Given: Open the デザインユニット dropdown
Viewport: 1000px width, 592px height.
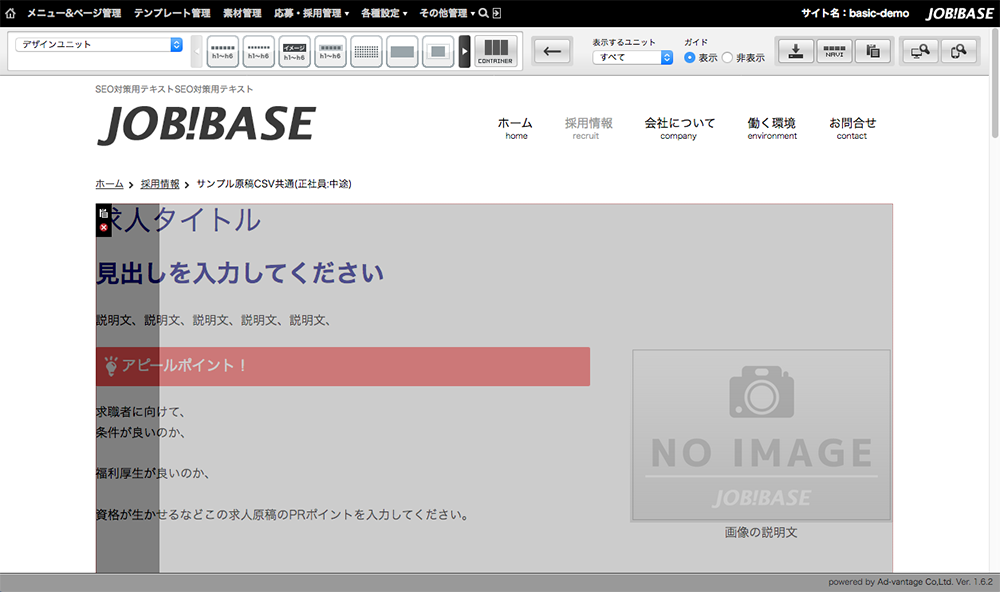Looking at the screenshot, I should click(99, 45).
